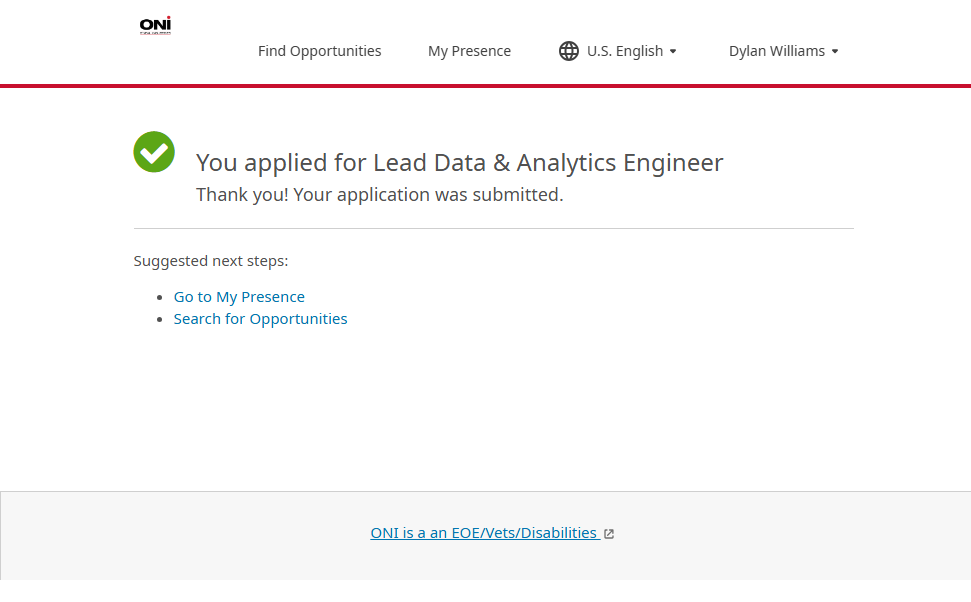Click the ONI logo in the header
This screenshot has height=602, width=971.
155,26
